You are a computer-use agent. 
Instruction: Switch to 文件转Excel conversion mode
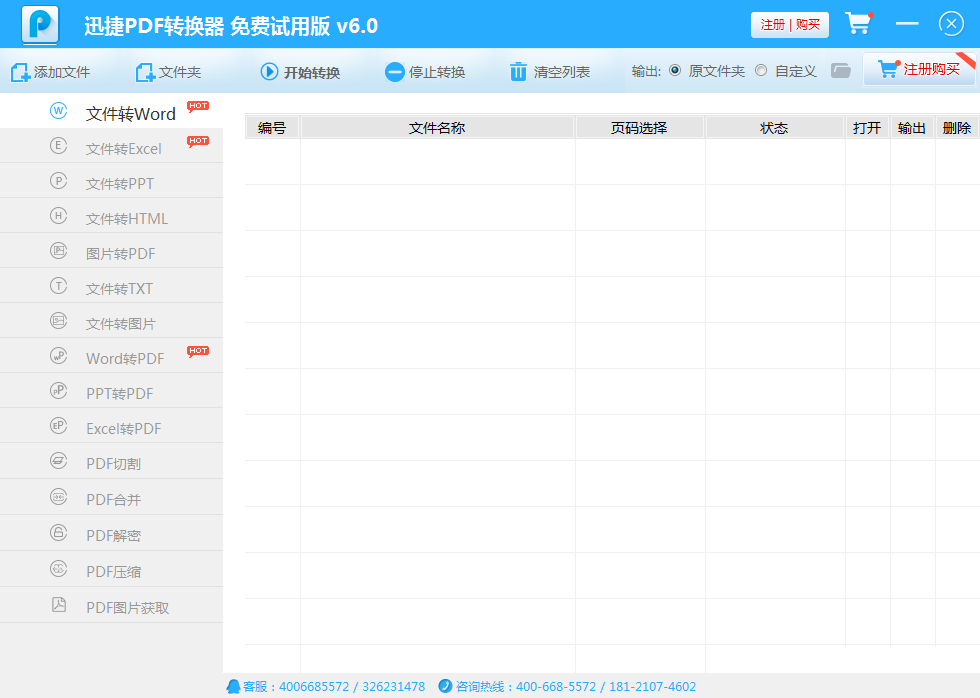pyautogui.click(x=123, y=149)
